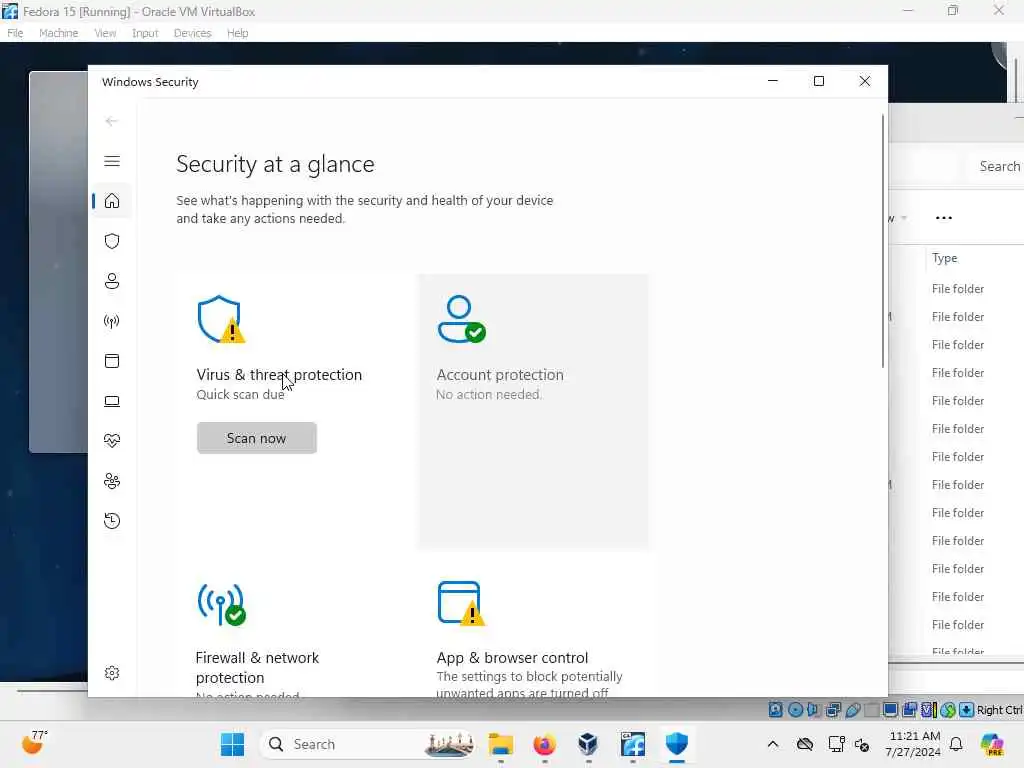Show hidden system tray icons chevron

(773, 744)
